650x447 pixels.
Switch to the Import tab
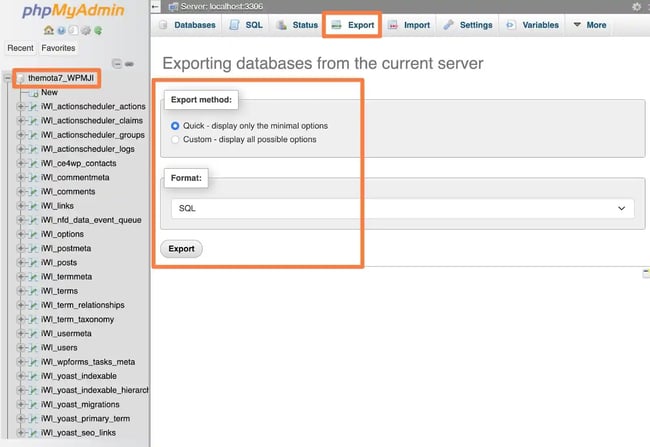(x=409, y=24)
